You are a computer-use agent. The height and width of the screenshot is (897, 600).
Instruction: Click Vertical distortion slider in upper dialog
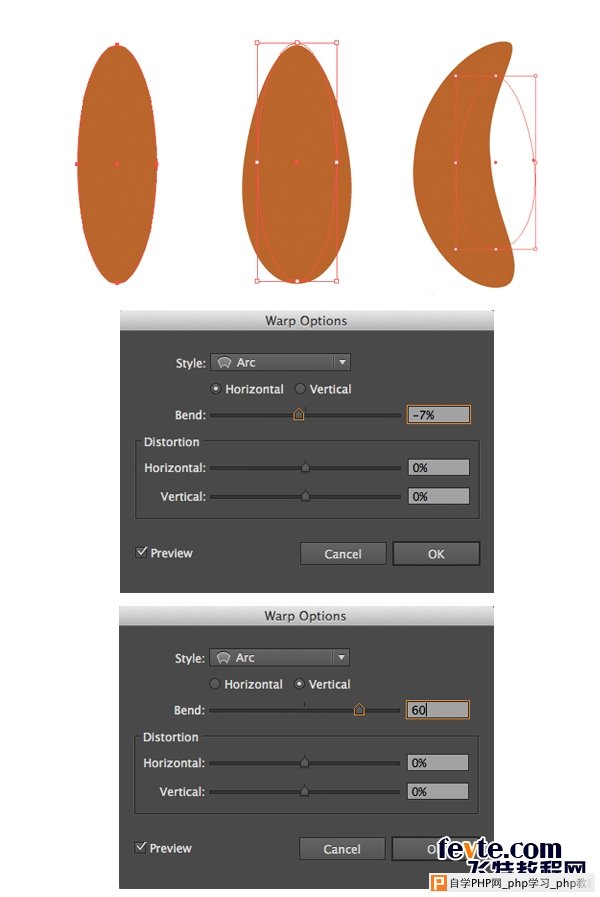(x=305, y=496)
